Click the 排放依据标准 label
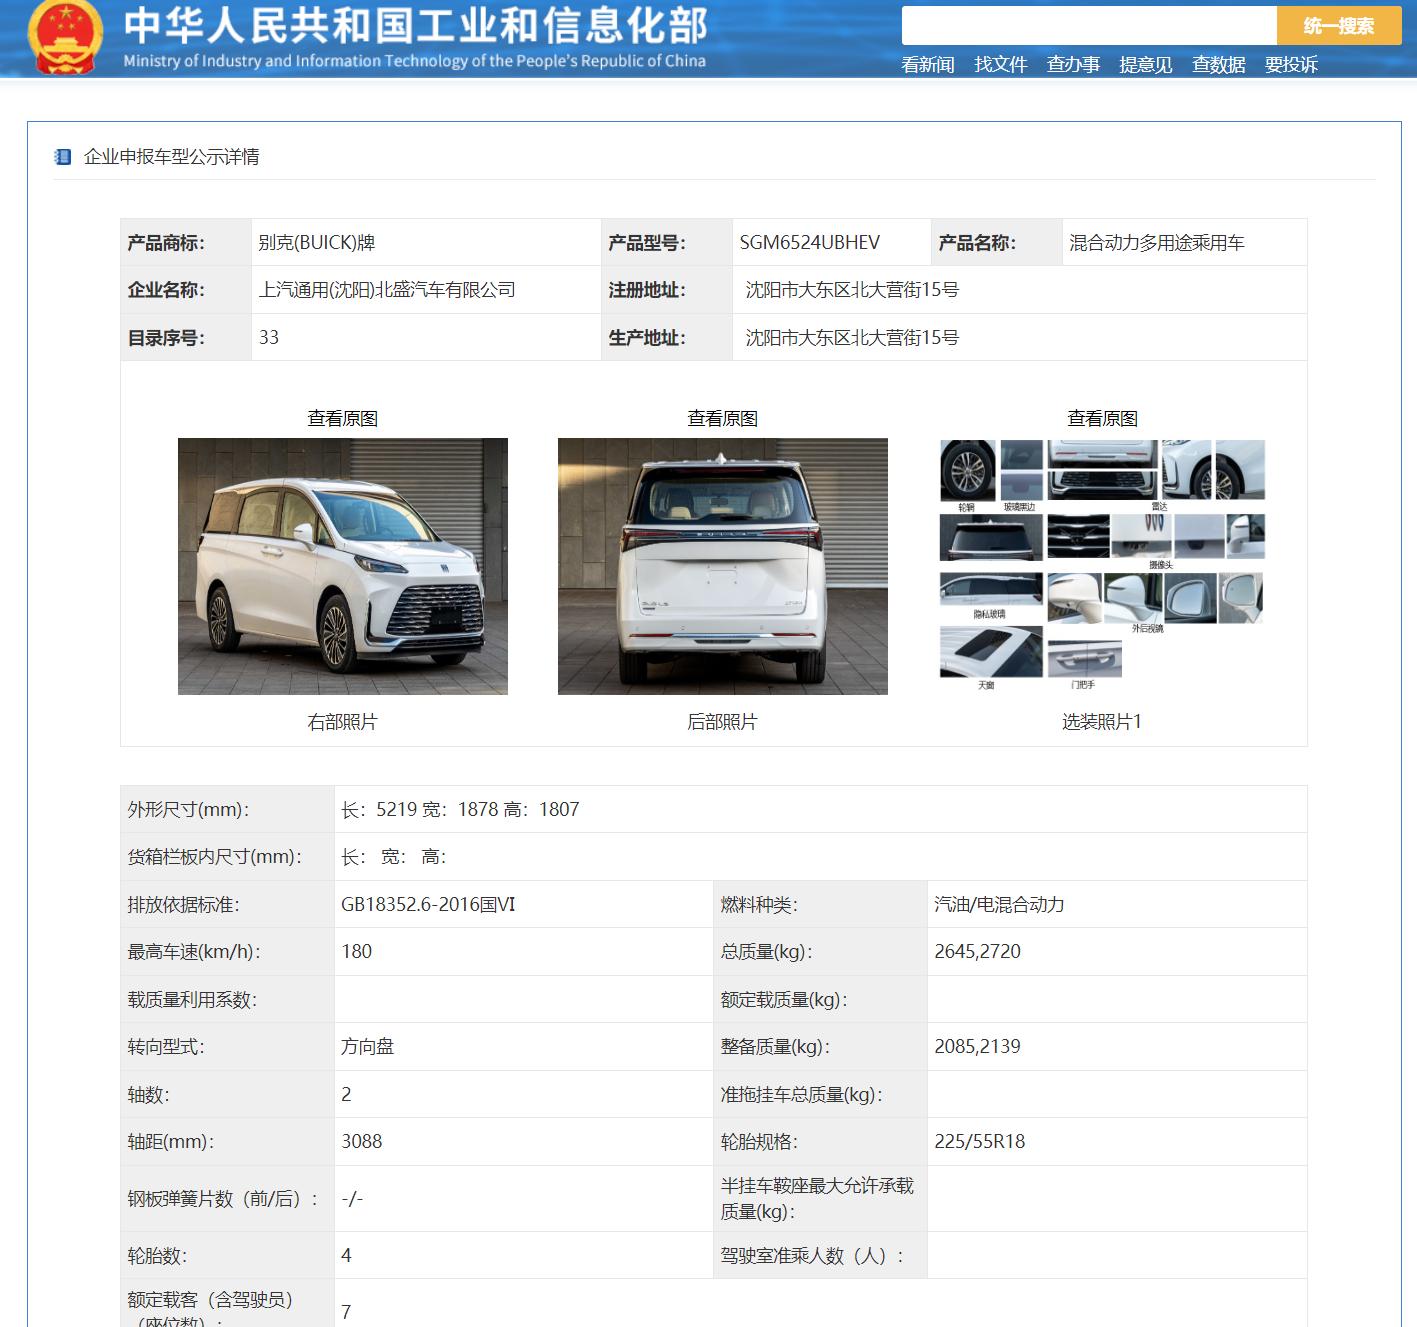Screen dimensions: 1417x1327 184,905
